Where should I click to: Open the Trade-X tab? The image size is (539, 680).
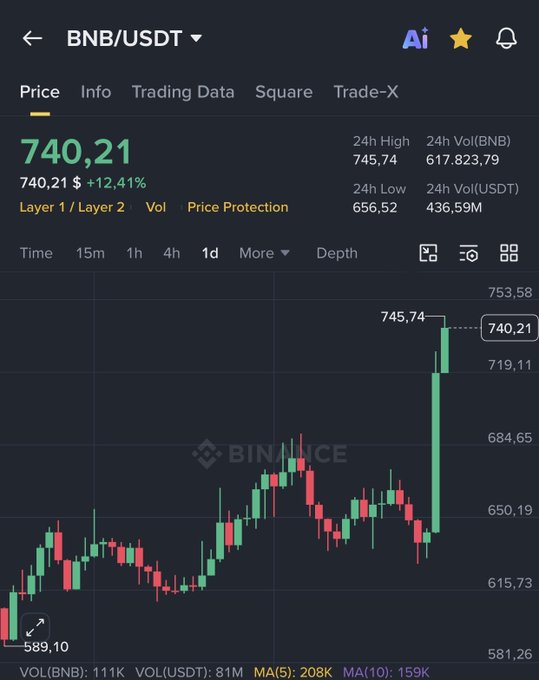point(366,92)
